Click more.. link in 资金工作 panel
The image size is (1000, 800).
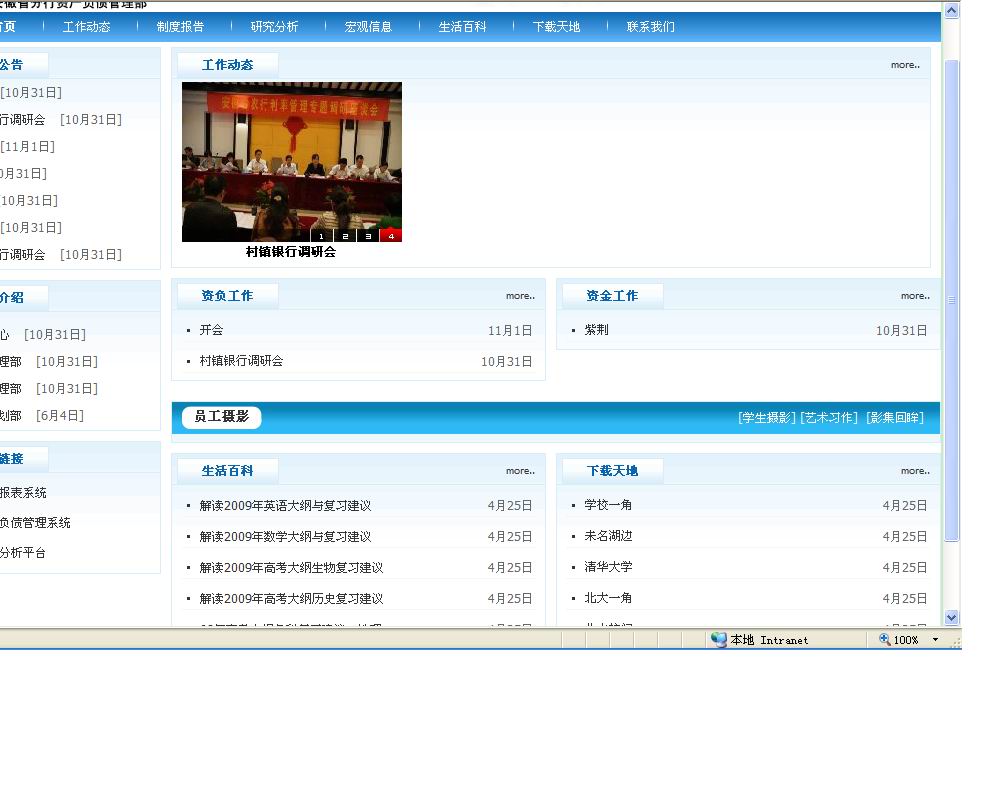(x=914, y=296)
